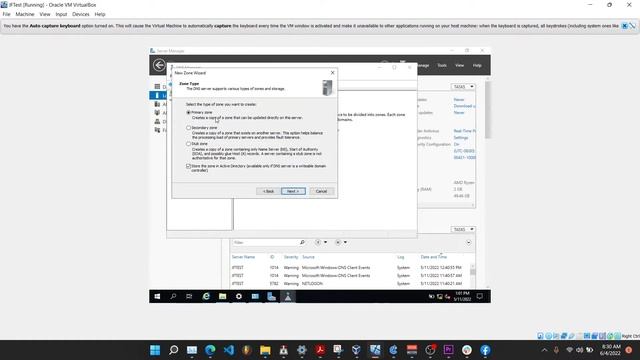Open the upper TASKS dropdown
This screenshot has width=640, height=360.
(x=463, y=87)
